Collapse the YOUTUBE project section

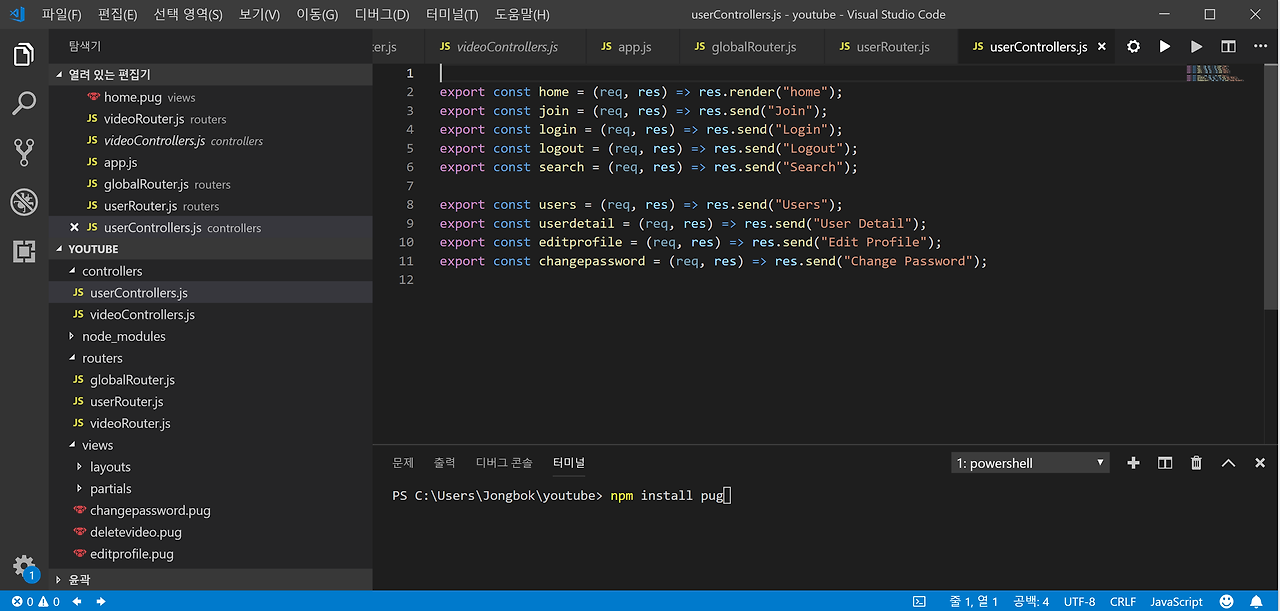[x=211, y=249]
